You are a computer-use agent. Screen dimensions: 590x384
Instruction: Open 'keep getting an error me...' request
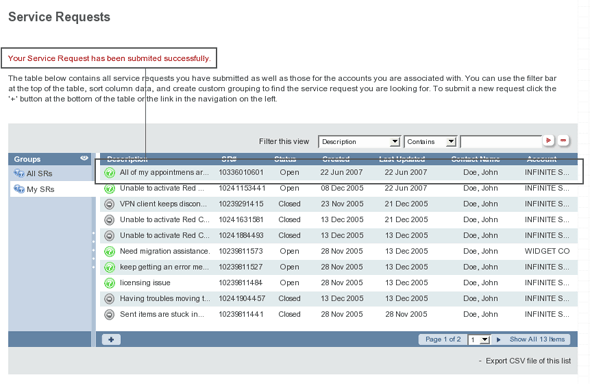tap(164, 267)
